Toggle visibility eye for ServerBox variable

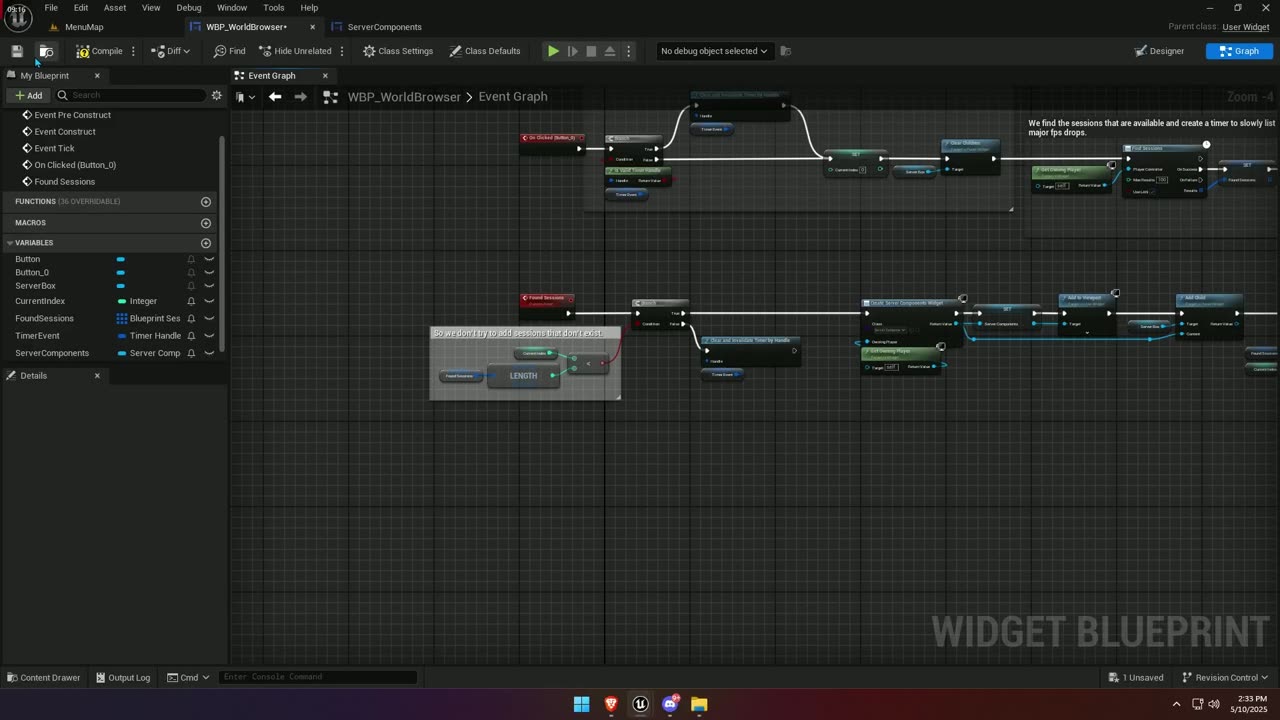pos(209,286)
